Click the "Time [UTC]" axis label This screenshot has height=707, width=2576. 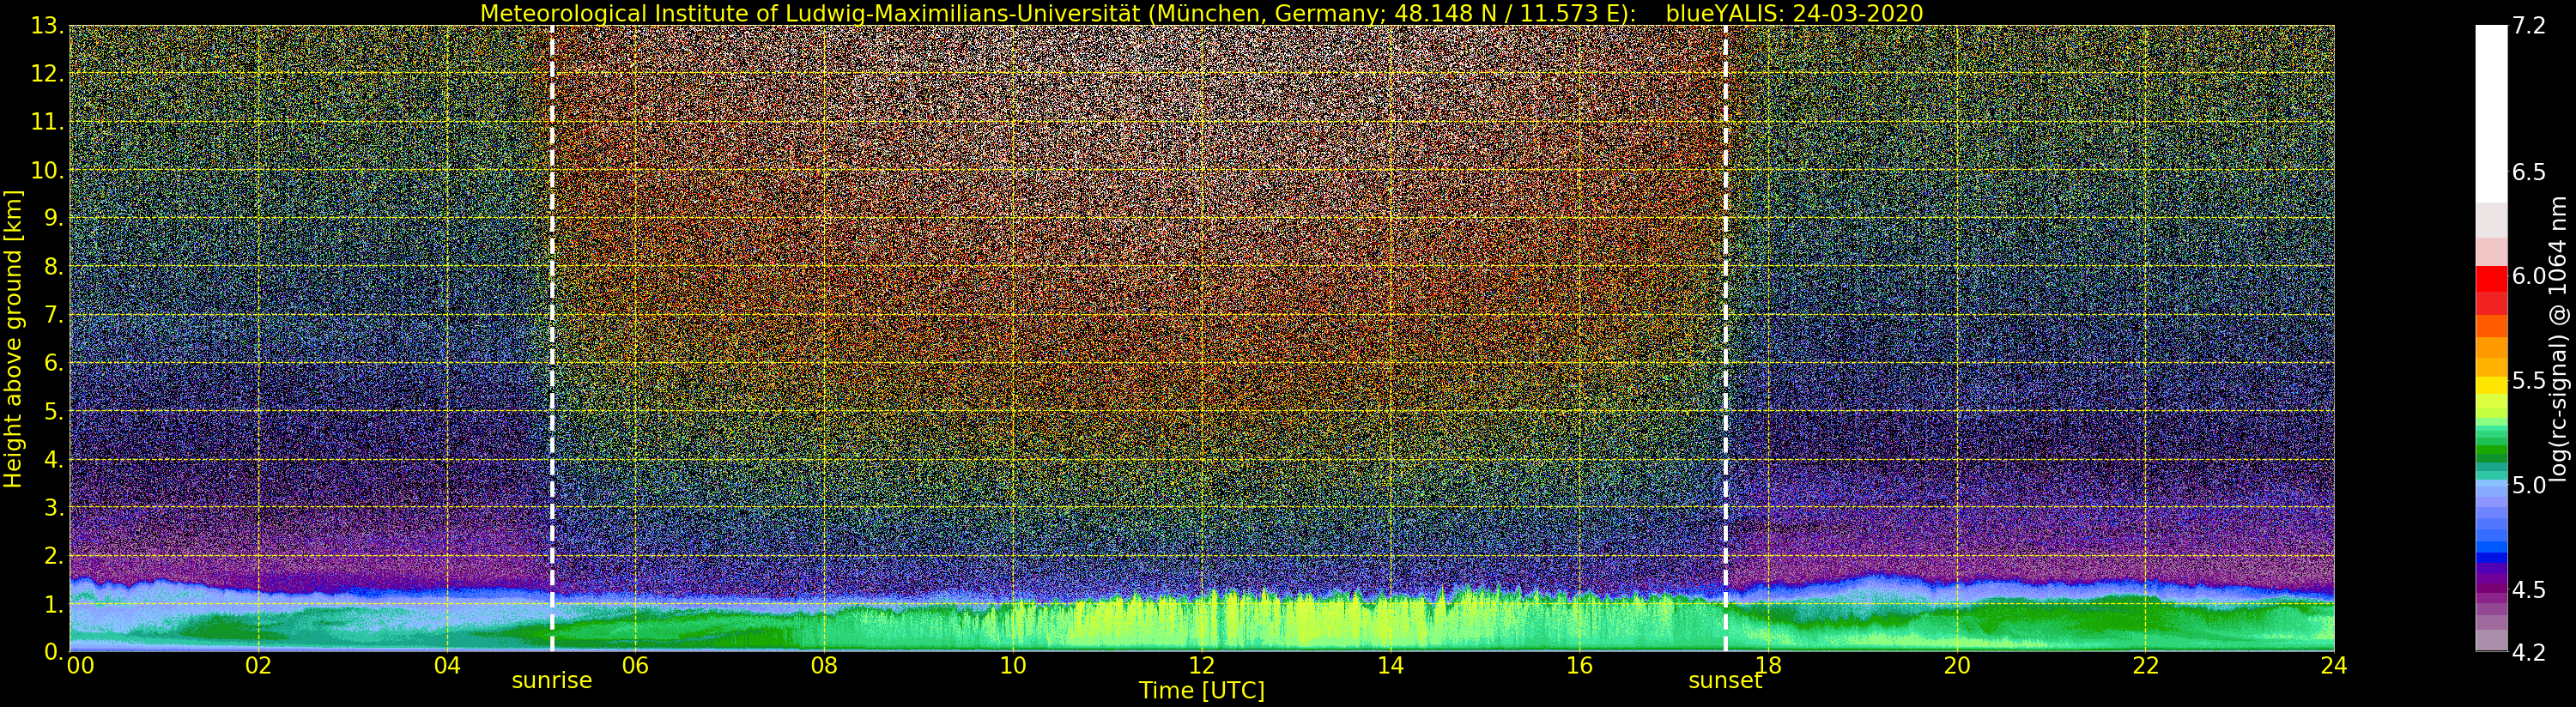pos(1201,691)
